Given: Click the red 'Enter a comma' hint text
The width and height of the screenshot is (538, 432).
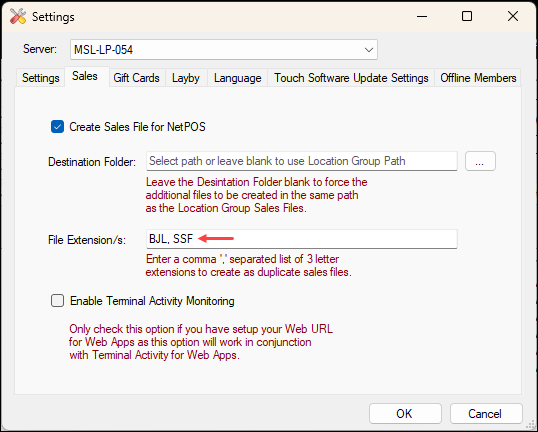Looking at the screenshot, I should tap(248, 265).
